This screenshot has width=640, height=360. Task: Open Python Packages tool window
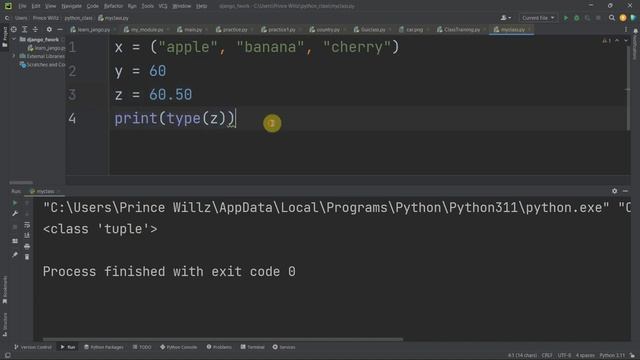click(104, 347)
